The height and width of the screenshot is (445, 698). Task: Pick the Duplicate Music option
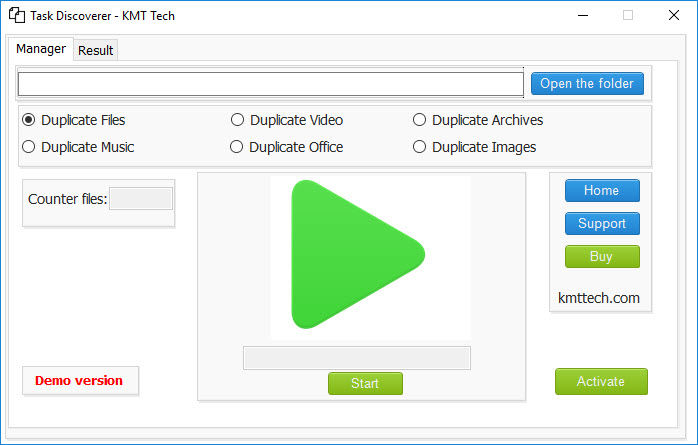(x=29, y=147)
